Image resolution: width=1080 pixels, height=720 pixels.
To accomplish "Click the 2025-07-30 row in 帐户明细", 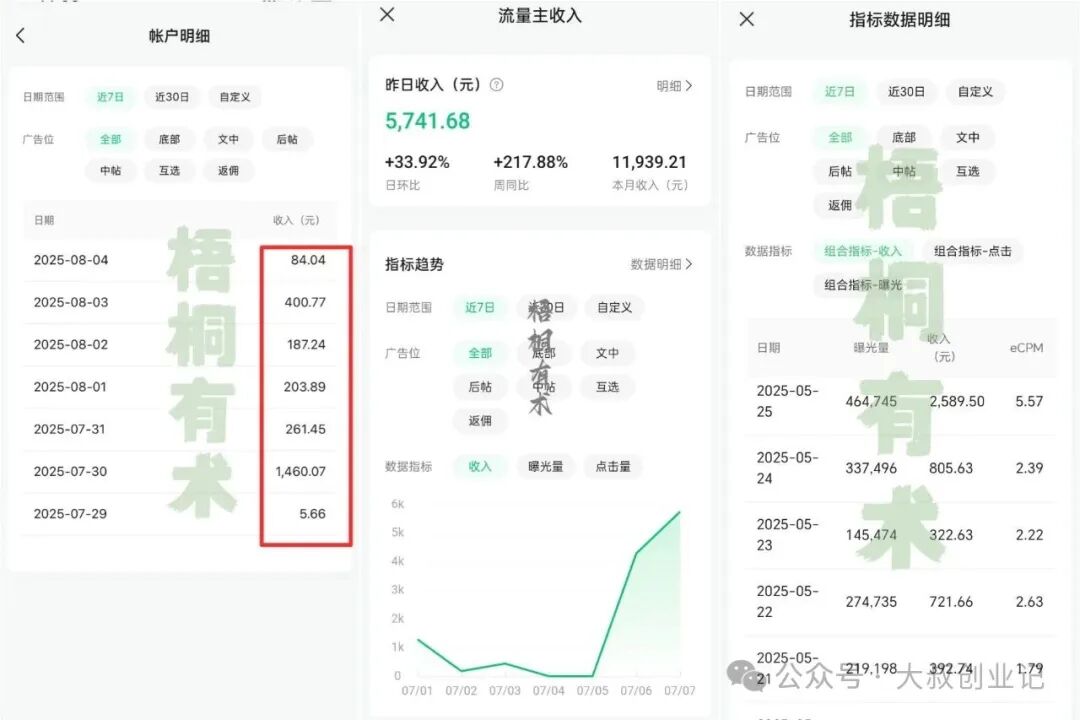I will pos(180,471).
